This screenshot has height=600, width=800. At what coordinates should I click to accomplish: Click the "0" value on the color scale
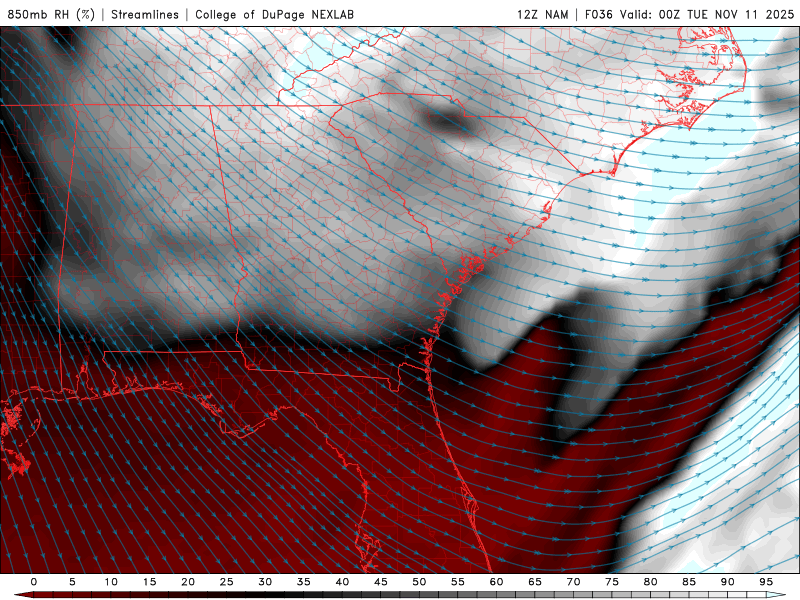[34, 582]
